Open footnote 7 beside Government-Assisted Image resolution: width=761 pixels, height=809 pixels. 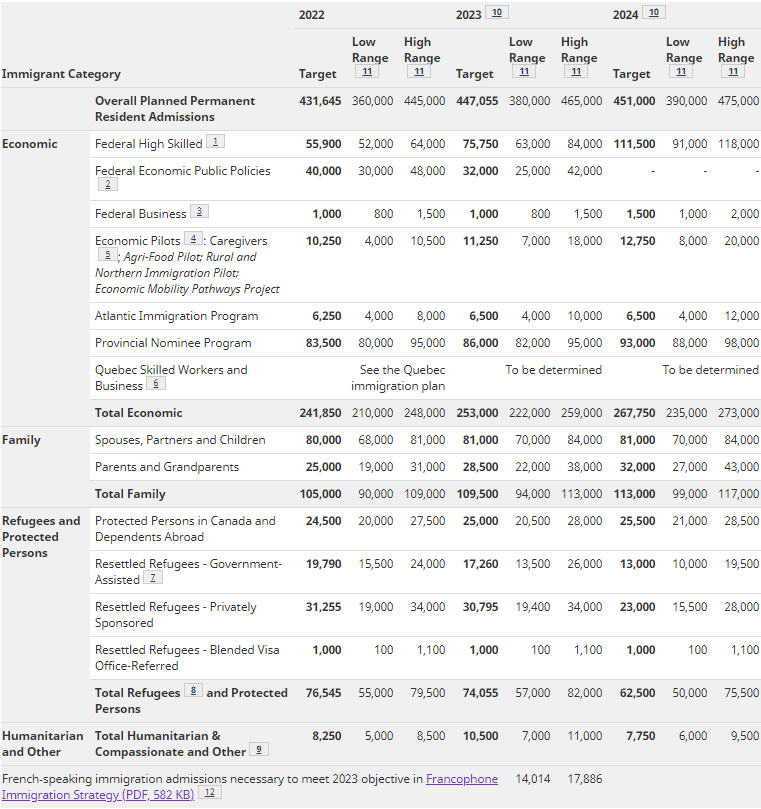point(153,577)
